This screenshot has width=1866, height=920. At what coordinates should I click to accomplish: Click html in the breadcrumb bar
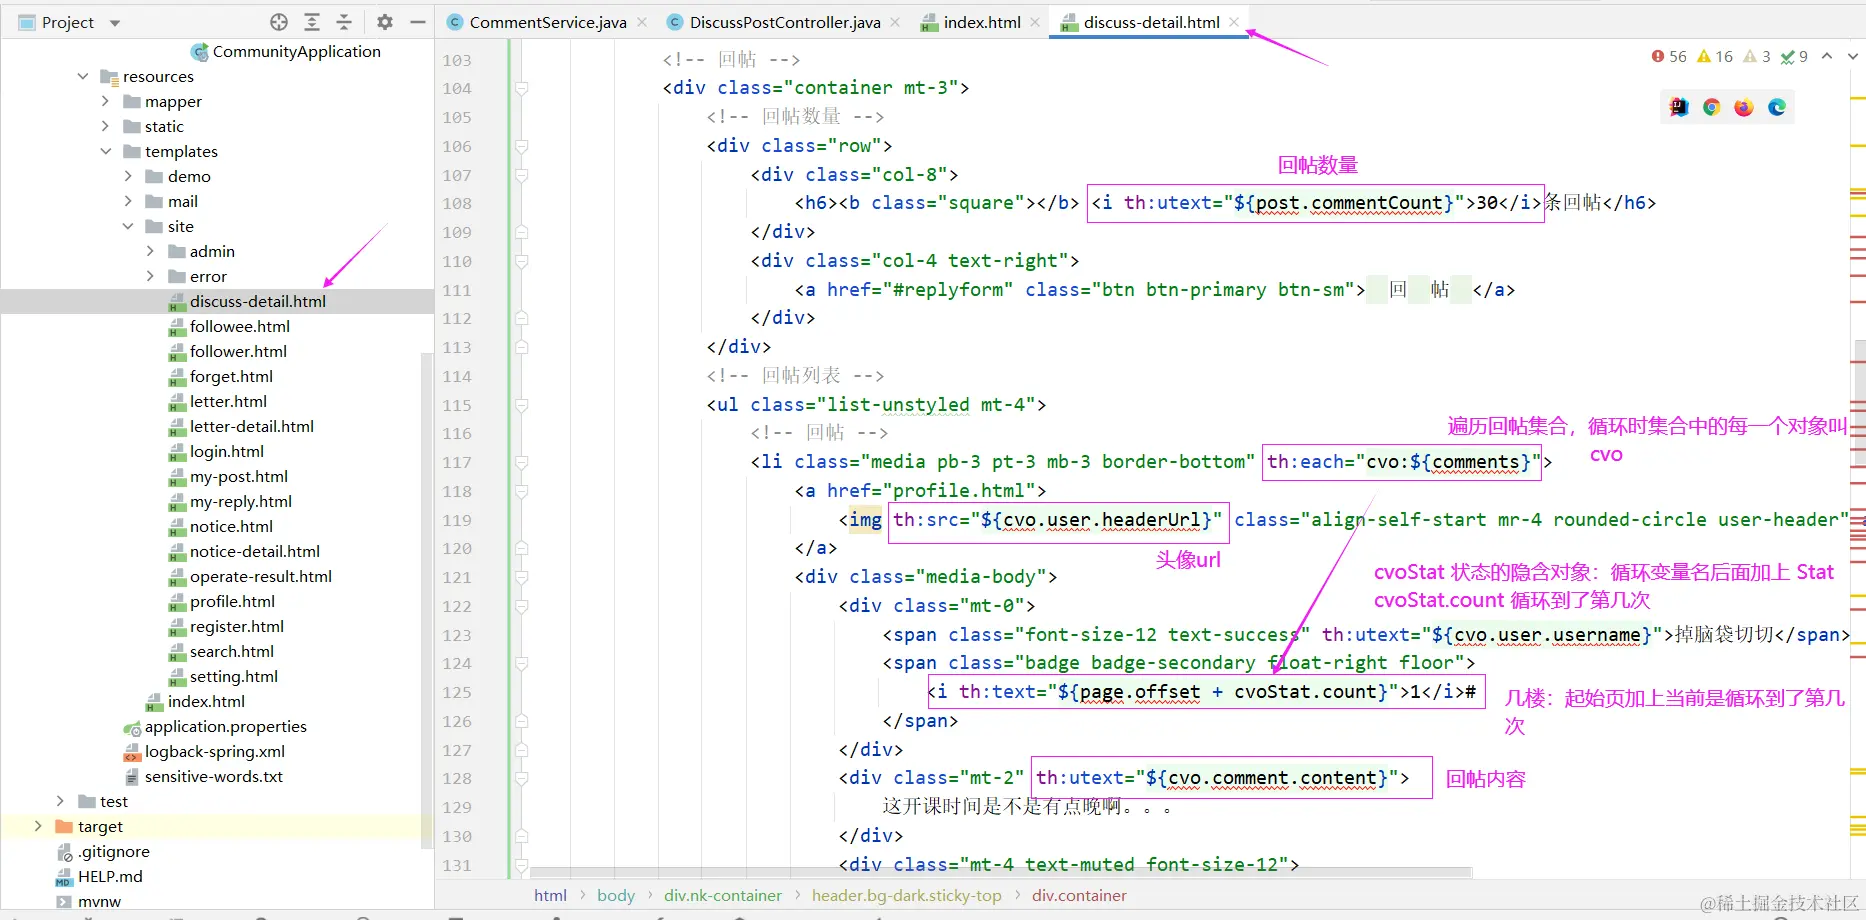tap(550, 895)
